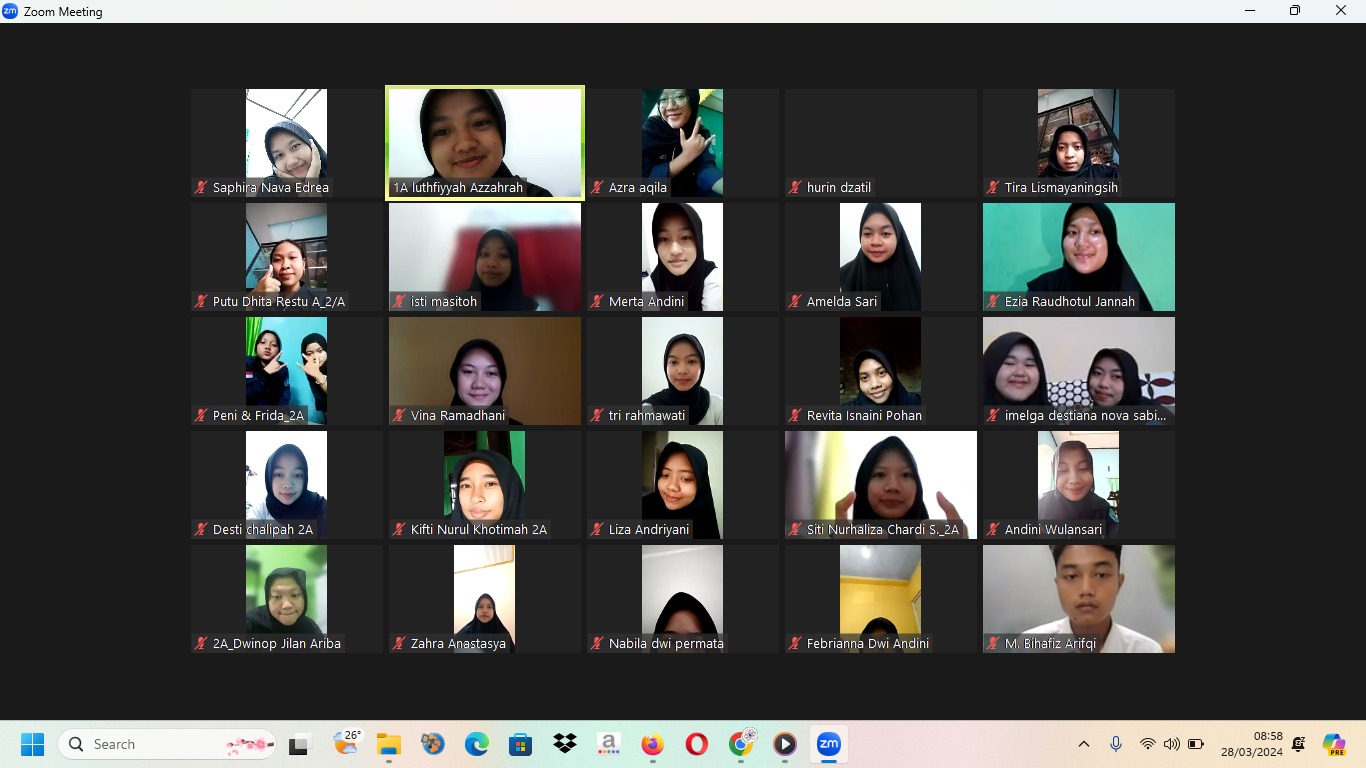
Task: Open File Explorer from the taskbar
Action: 388,744
